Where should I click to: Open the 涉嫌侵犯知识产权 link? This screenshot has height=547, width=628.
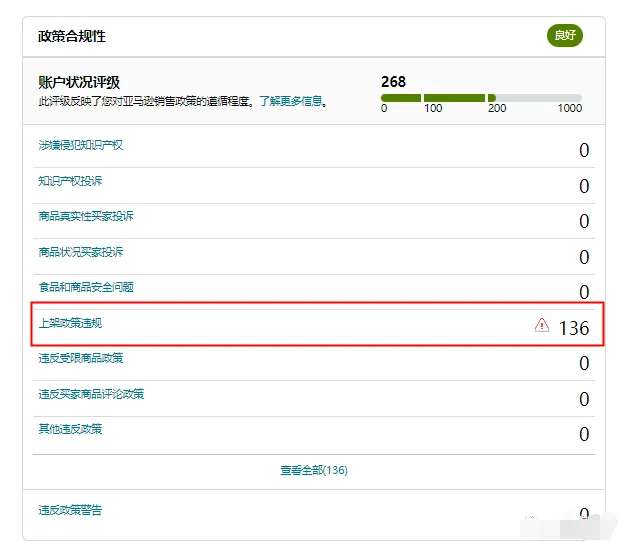coord(81,145)
